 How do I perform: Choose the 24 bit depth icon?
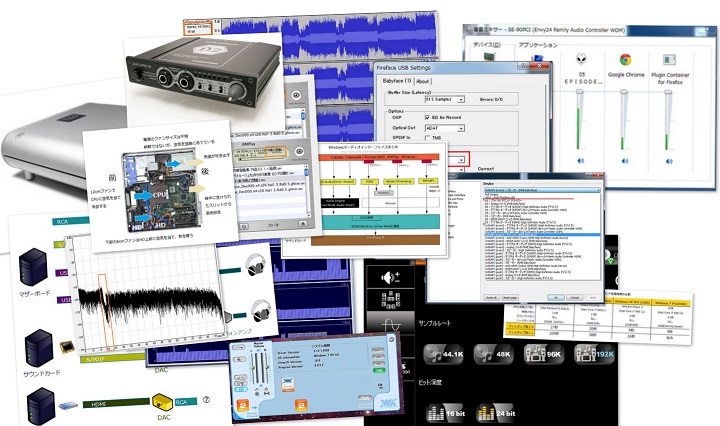click(x=496, y=413)
